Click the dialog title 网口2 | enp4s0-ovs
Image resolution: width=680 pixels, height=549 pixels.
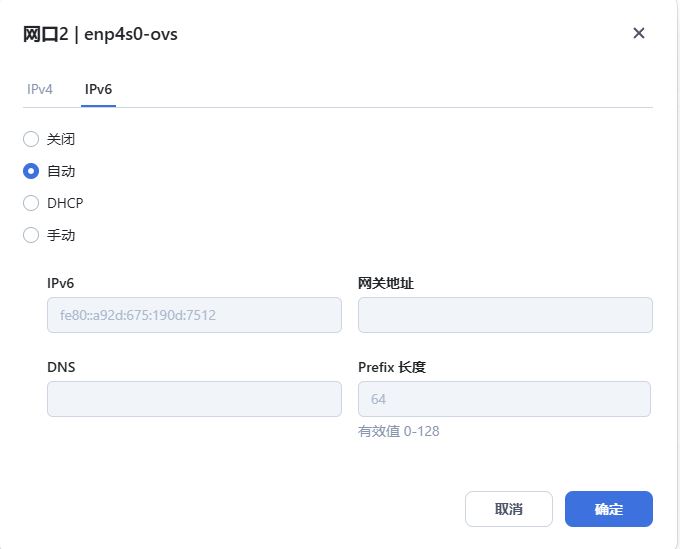100,34
